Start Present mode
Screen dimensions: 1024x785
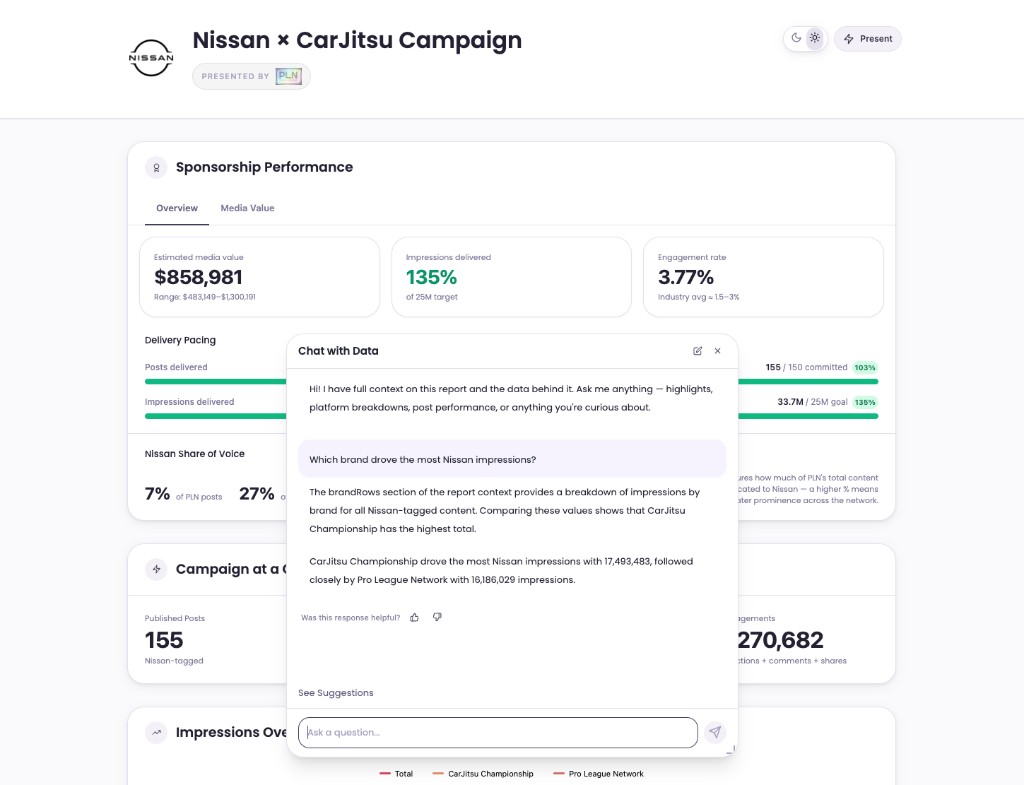point(867,39)
